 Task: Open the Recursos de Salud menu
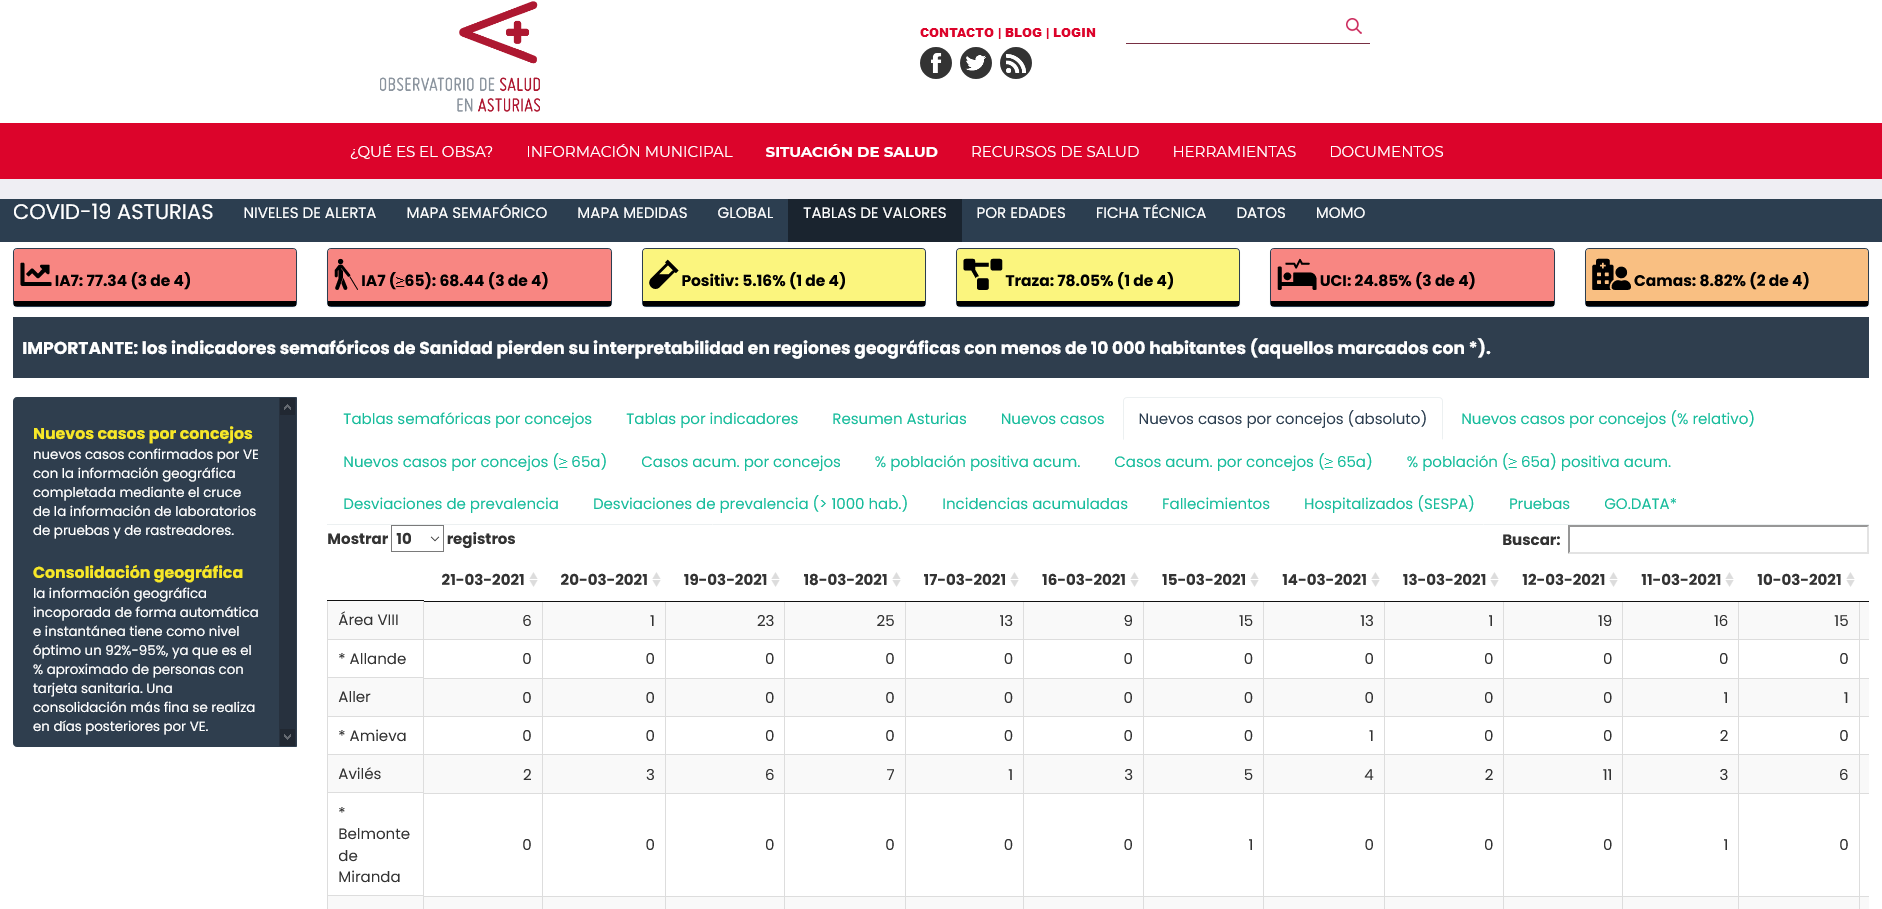click(x=1055, y=152)
